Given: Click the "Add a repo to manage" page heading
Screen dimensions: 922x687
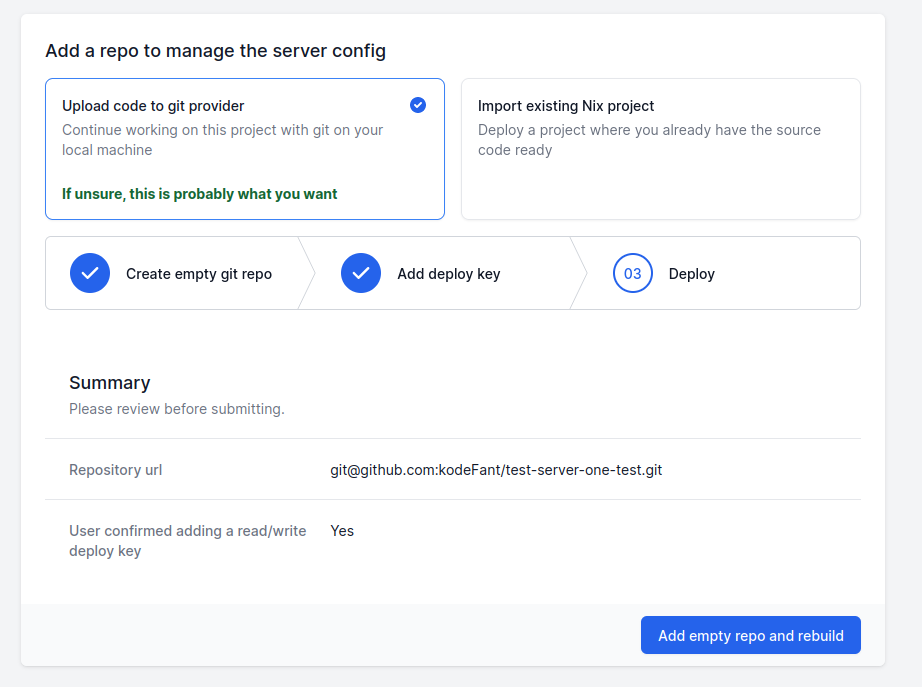Looking at the screenshot, I should coord(215,51).
